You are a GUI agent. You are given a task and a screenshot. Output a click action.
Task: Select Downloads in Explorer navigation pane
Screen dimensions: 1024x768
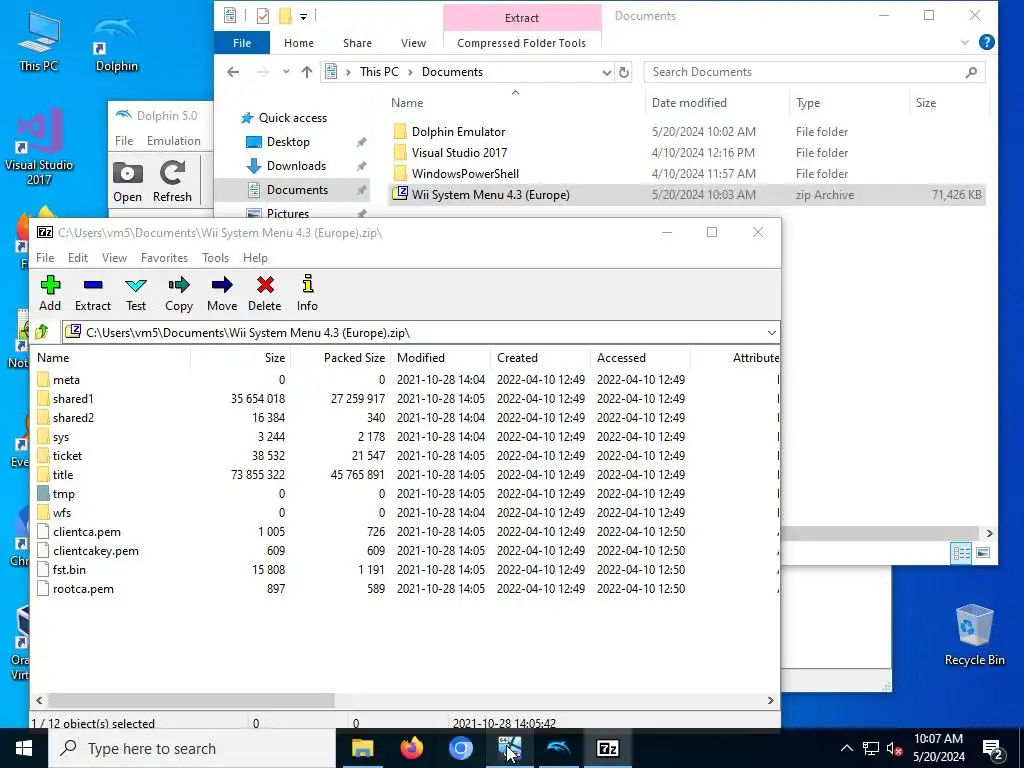click(x=296, y=166)
